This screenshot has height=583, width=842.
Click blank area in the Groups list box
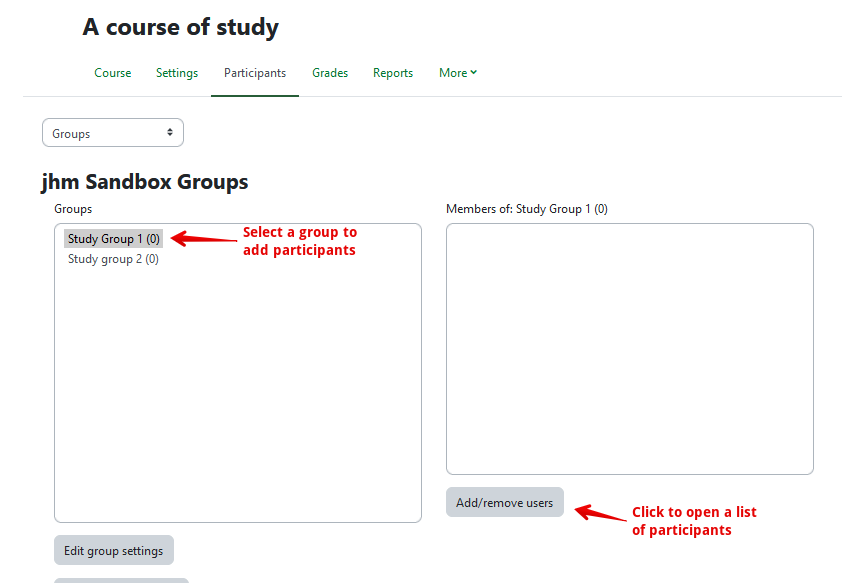(x=238, y=400)
